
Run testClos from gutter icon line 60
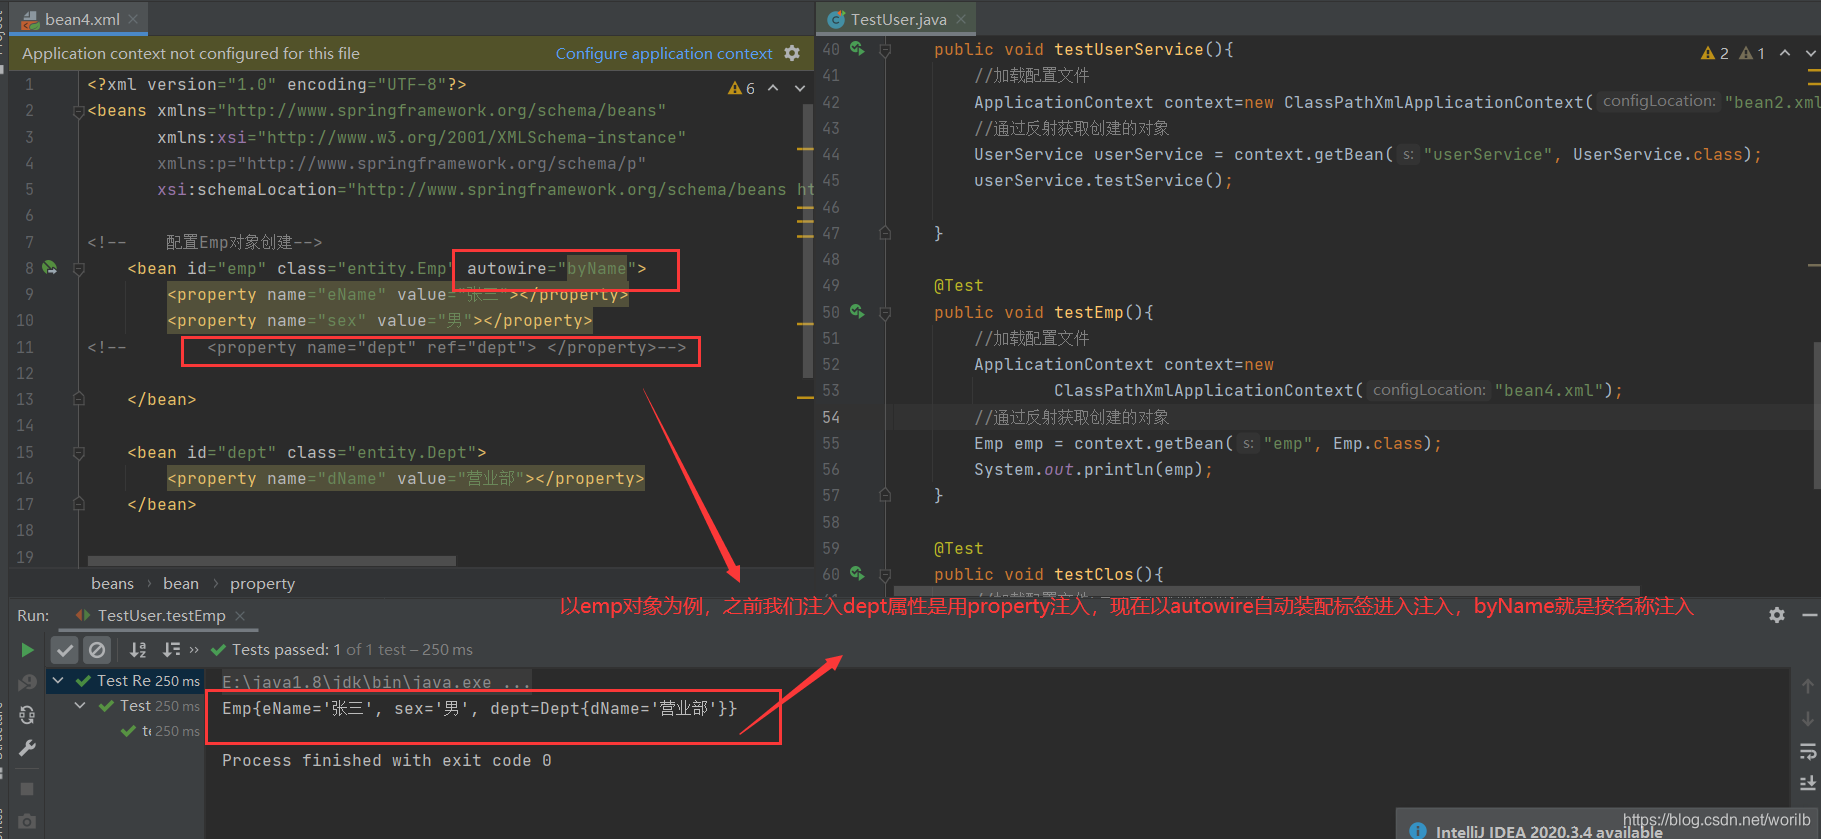pyautogui.click(x=857, y=573)
